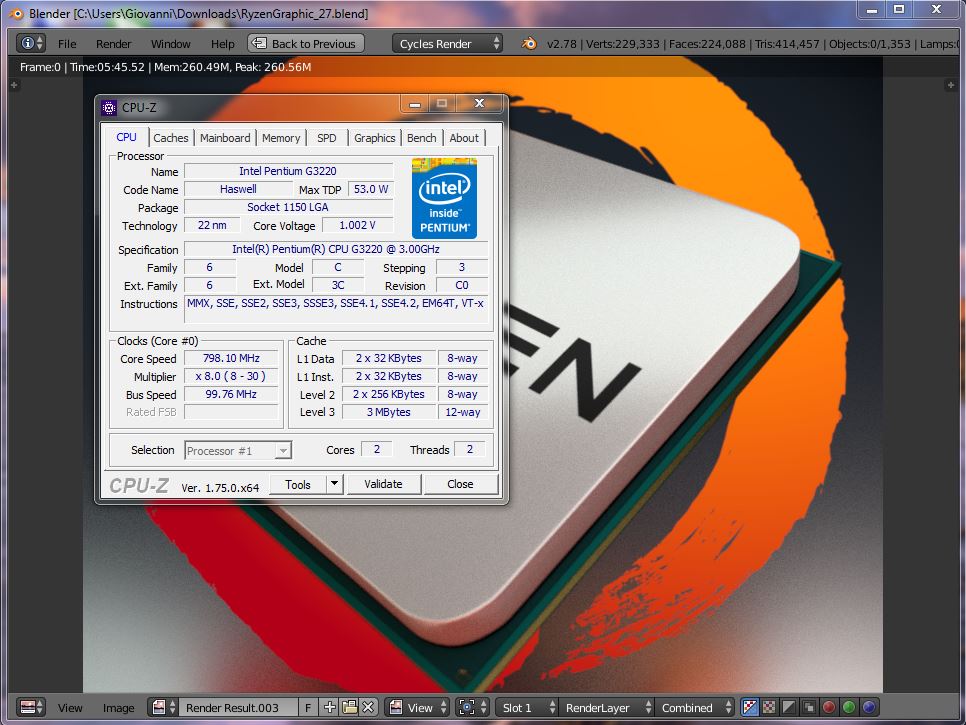966x725 pixels.
Task: Click the 'Socket 1150 LGA' package value
Action: tap(288, 207)
